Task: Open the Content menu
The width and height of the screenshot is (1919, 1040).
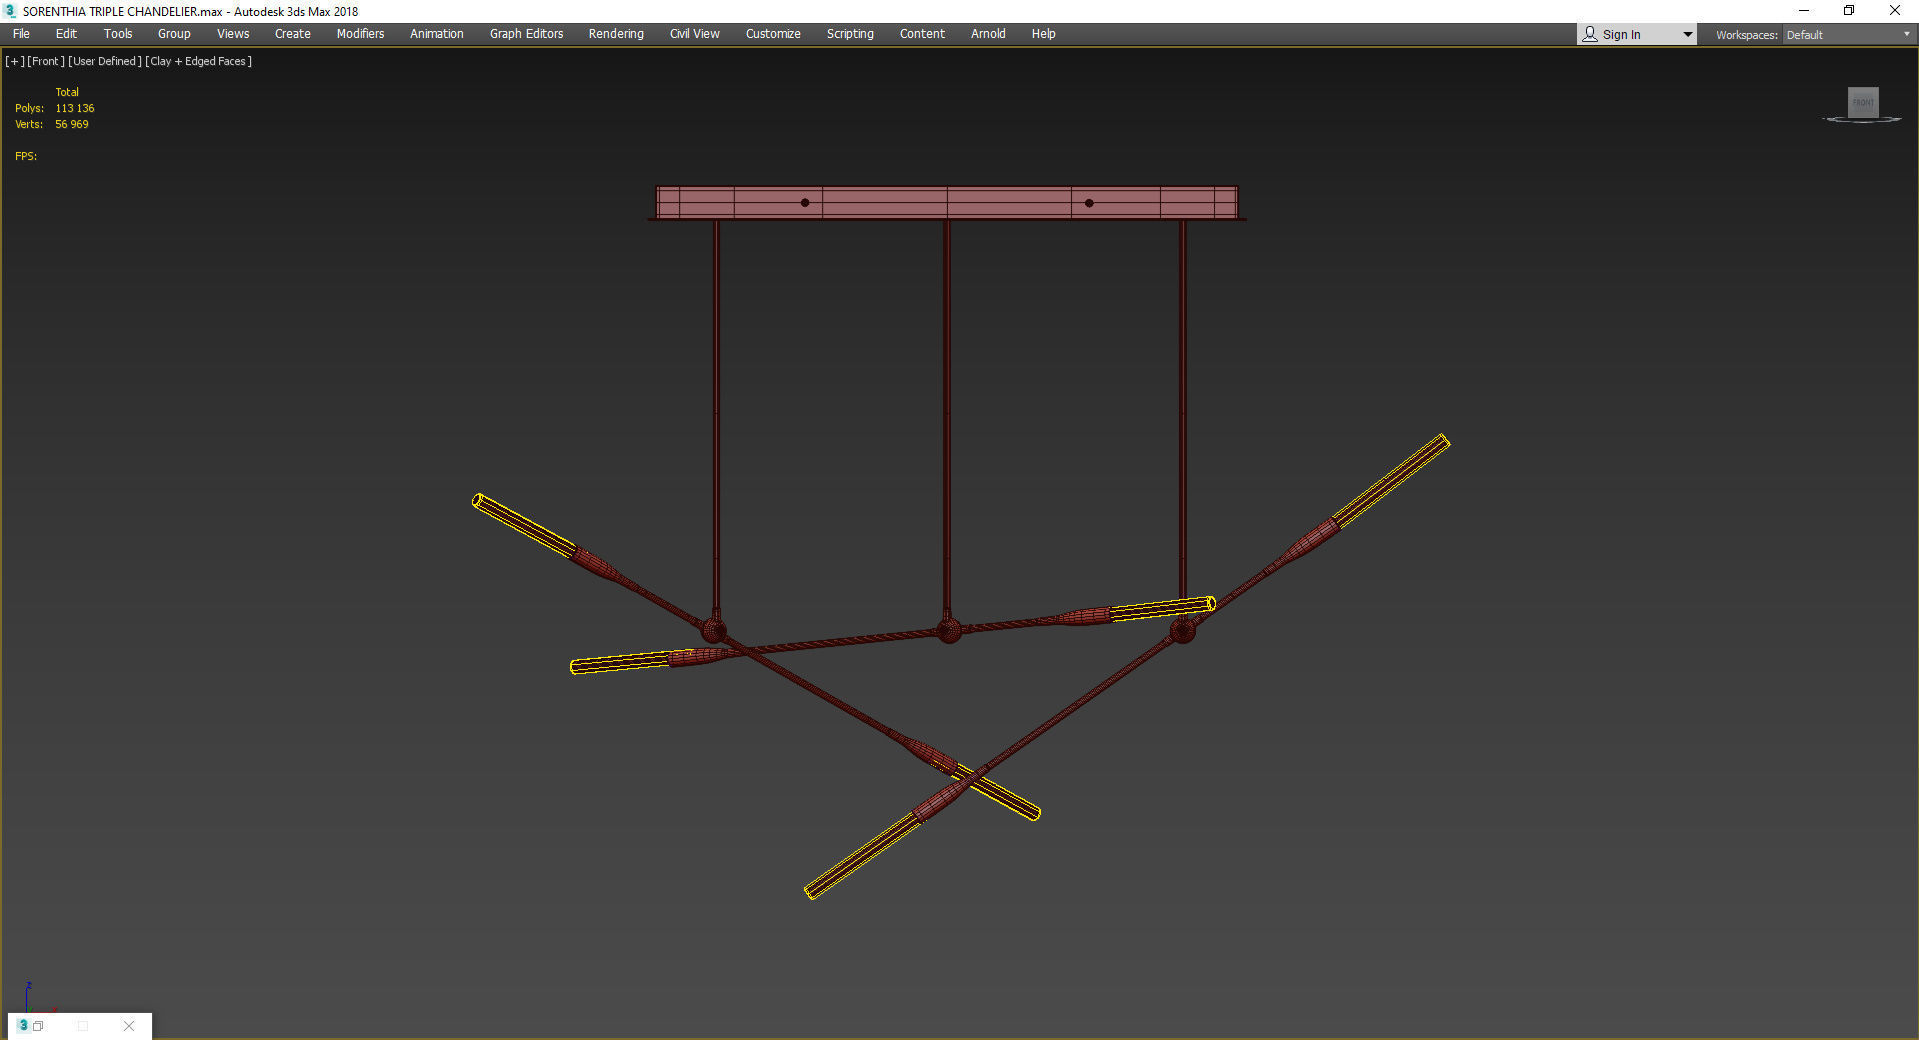Action: [922, 34]
